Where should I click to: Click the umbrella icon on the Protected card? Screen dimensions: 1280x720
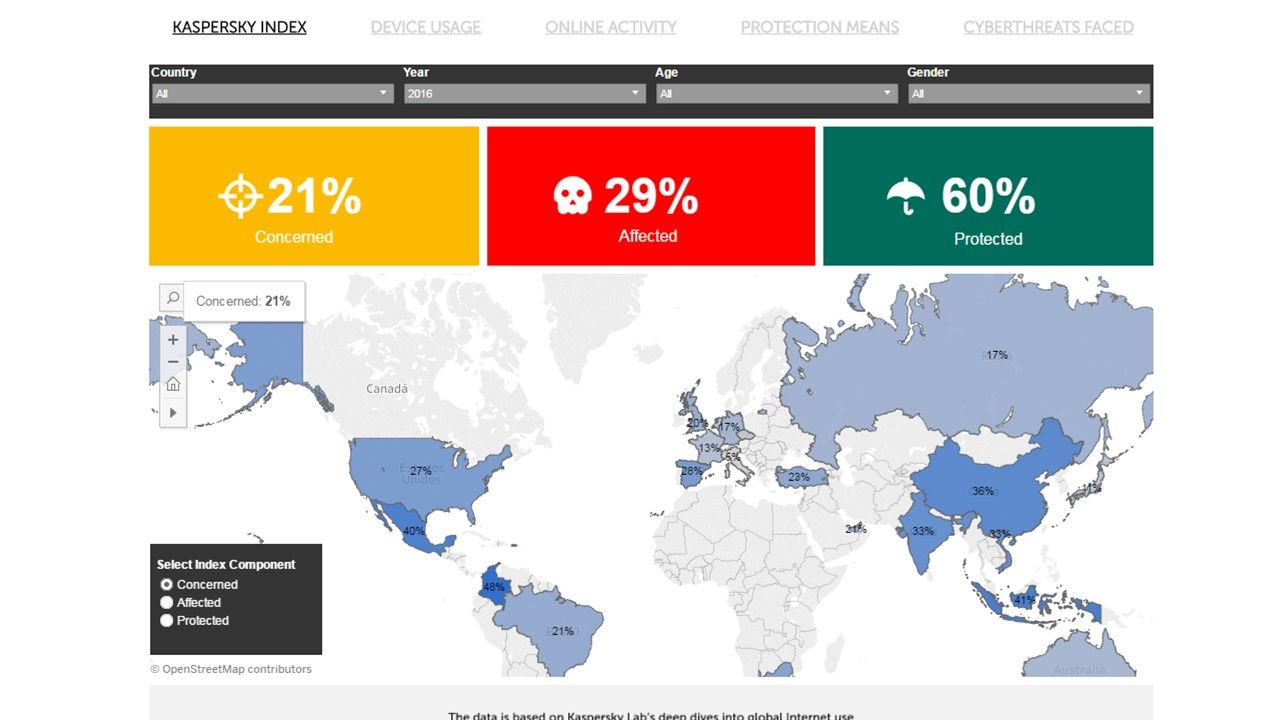click(906, 196)
